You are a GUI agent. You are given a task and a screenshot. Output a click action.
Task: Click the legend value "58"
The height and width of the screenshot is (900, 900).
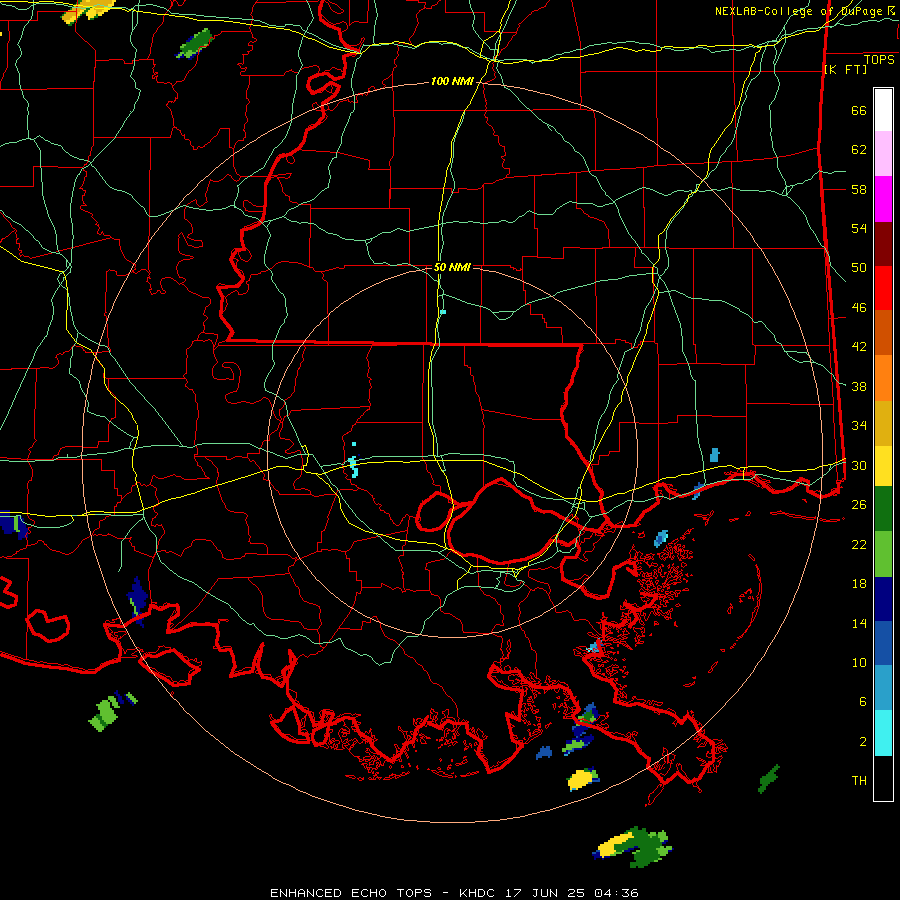pos(859,189)
